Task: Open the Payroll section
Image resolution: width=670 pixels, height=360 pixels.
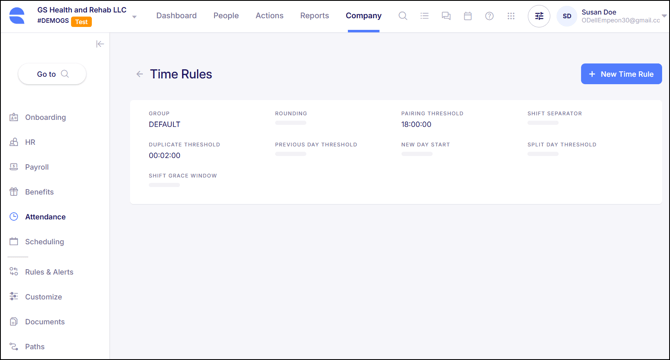Action: tap(37, 167)
